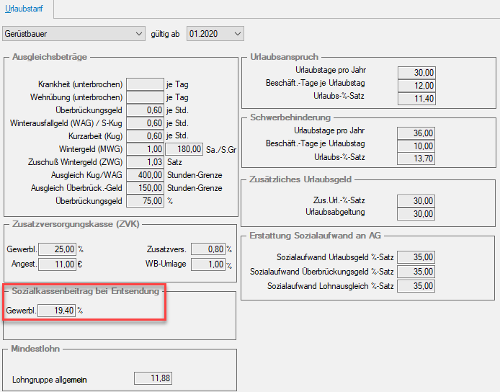Select the WB-Umlage 1,00 field
Viewport: 500px width, 392px height.
[208, 264]
